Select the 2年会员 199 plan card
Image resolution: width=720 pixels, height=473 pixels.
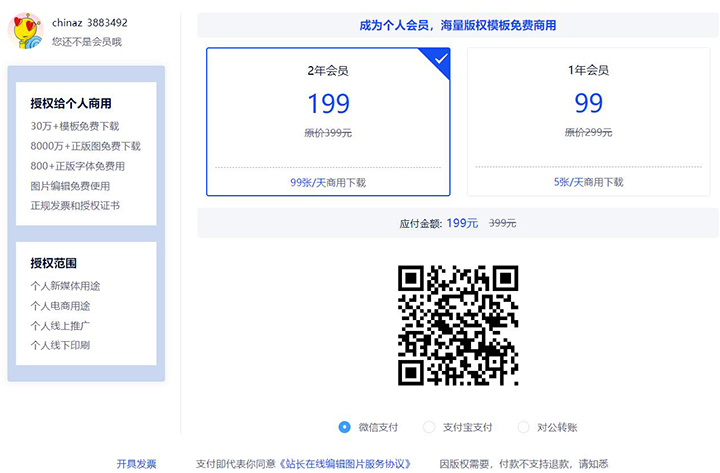point(328,122)
